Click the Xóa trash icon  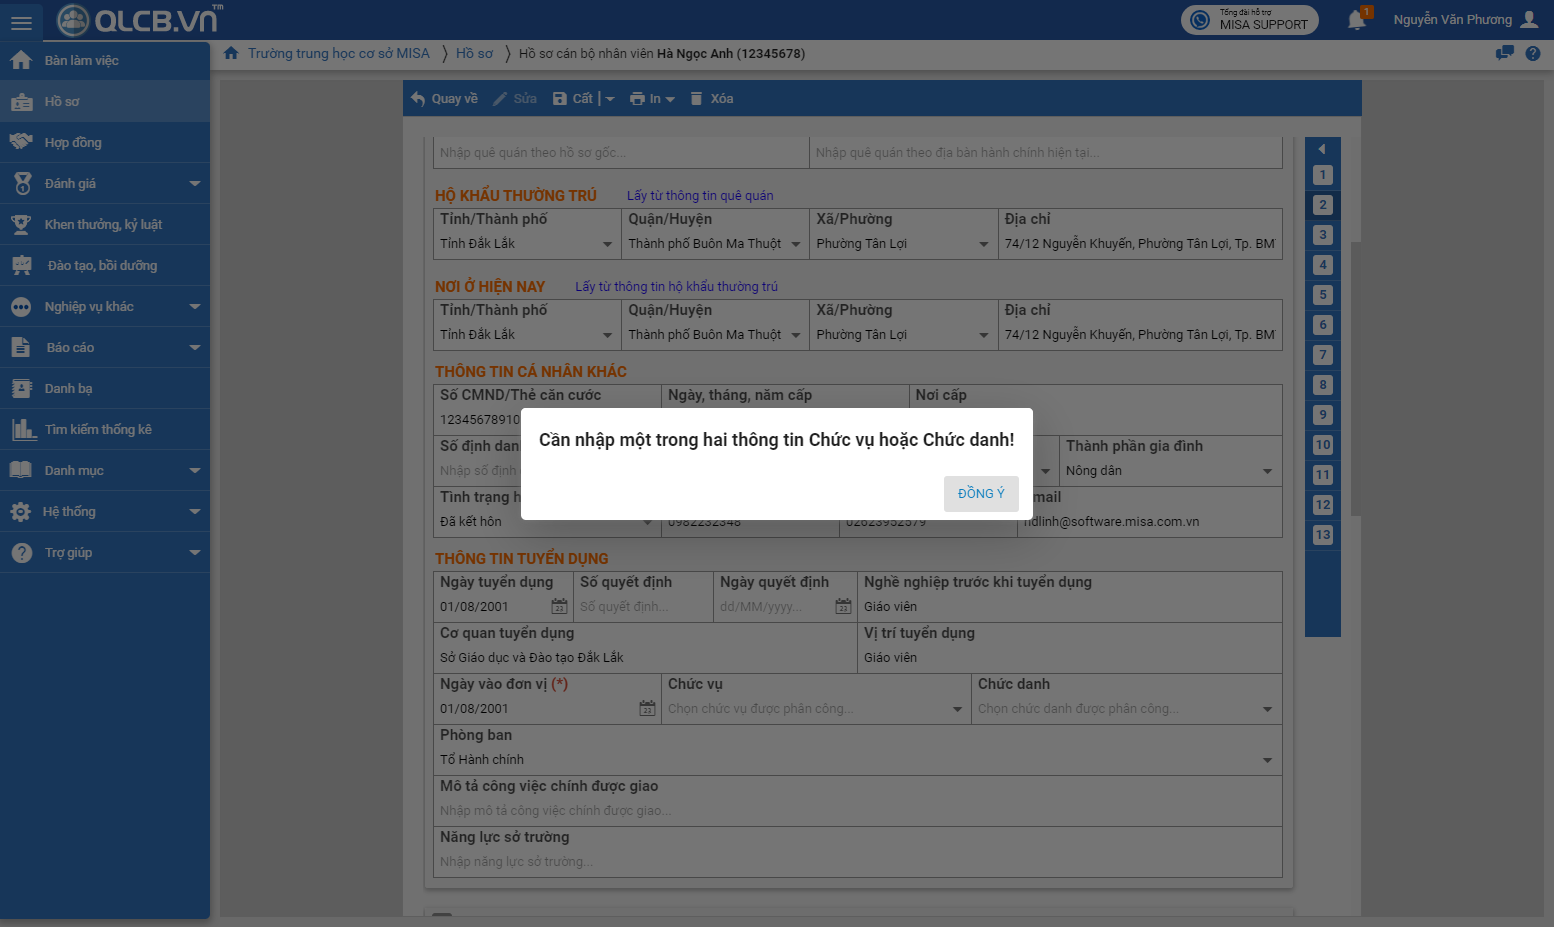pos(697,98)
